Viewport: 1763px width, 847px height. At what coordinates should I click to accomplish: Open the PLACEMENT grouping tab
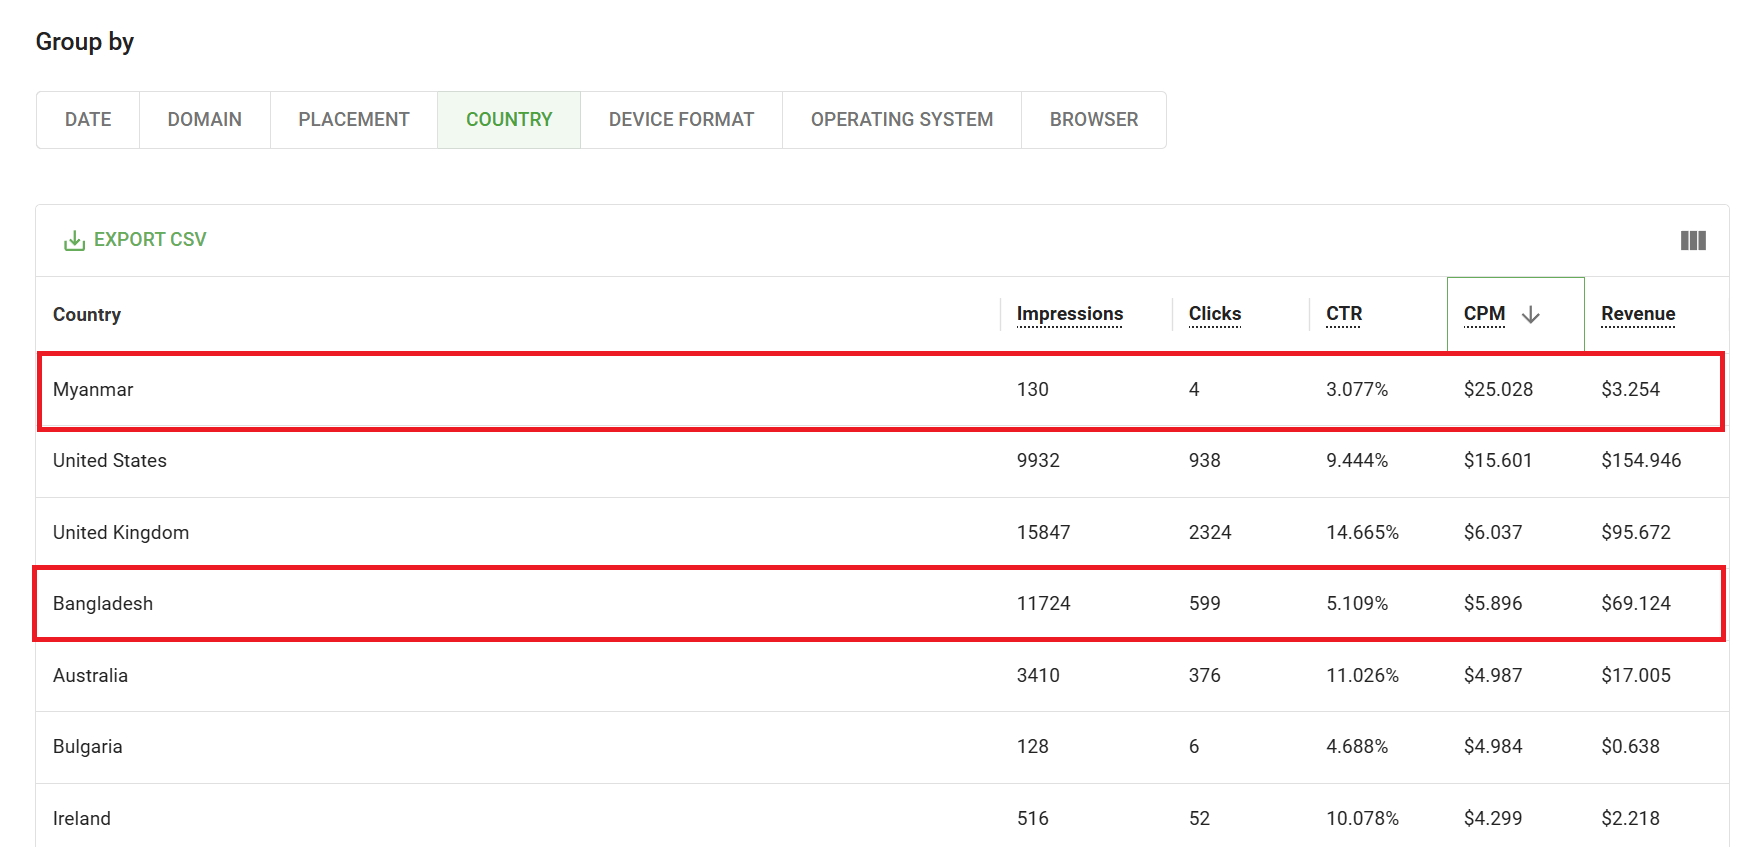coord(353,120)
